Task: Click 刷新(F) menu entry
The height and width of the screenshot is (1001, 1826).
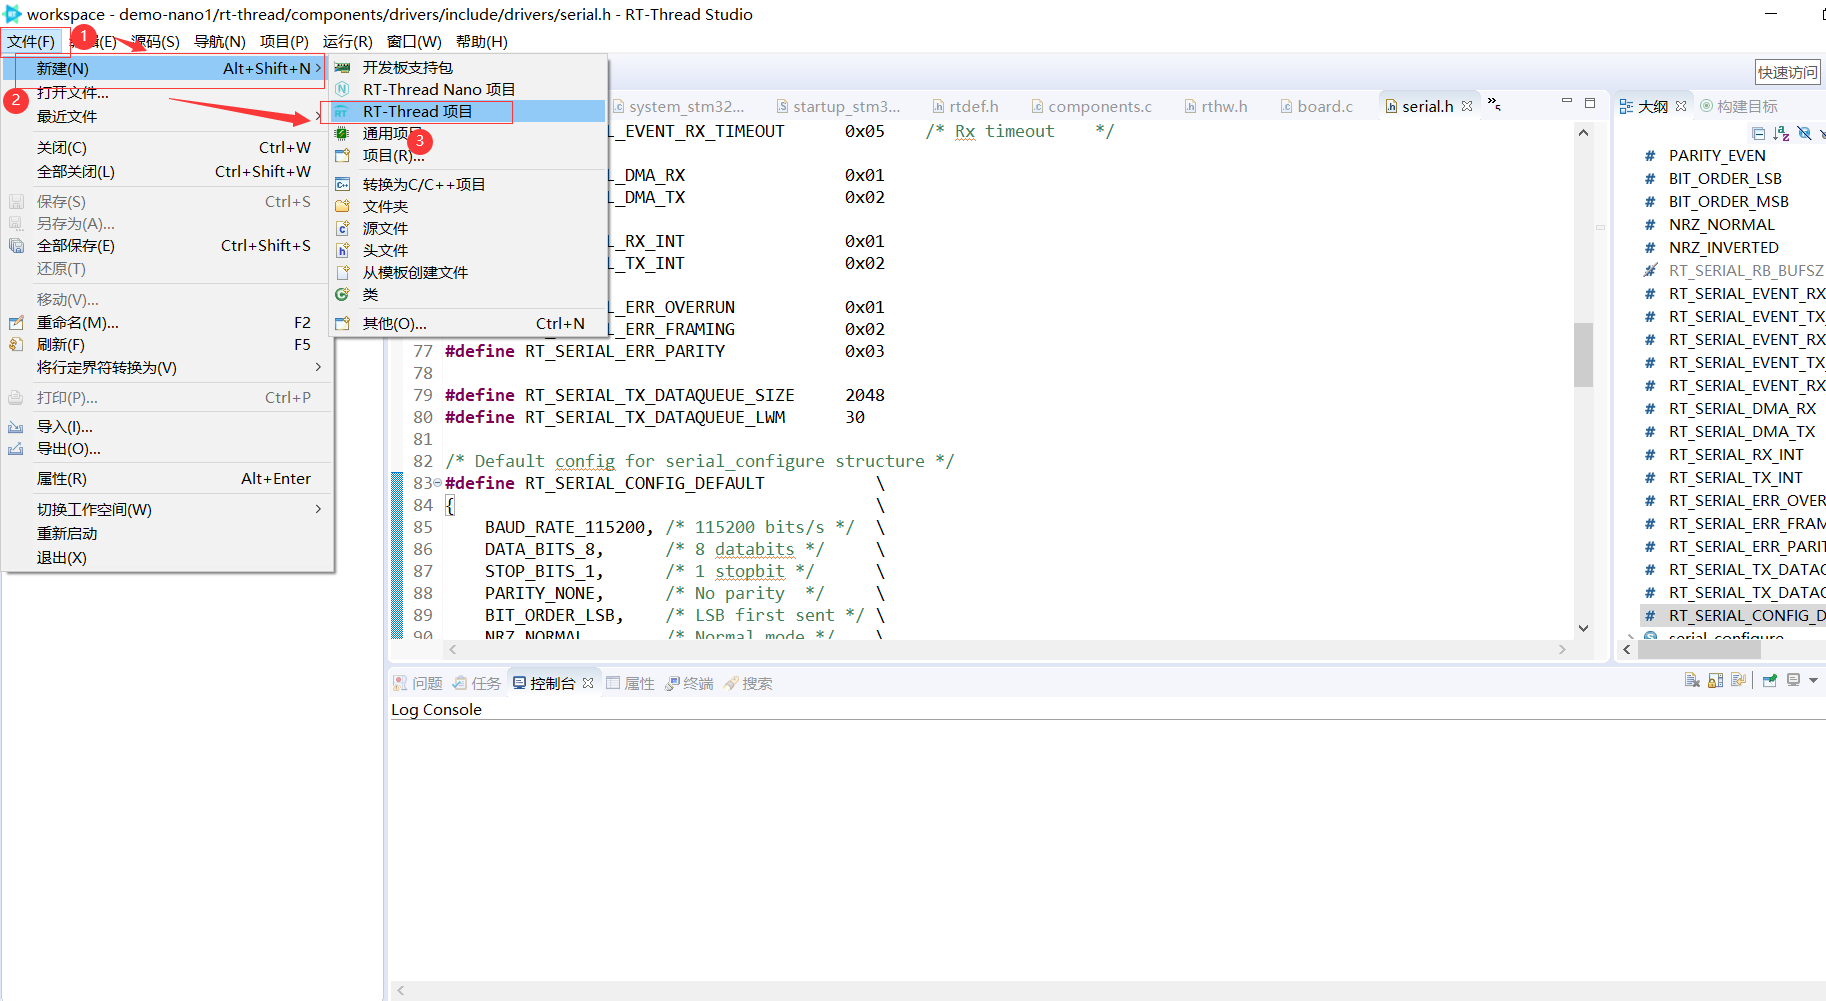Action: (x=167, y=344)
